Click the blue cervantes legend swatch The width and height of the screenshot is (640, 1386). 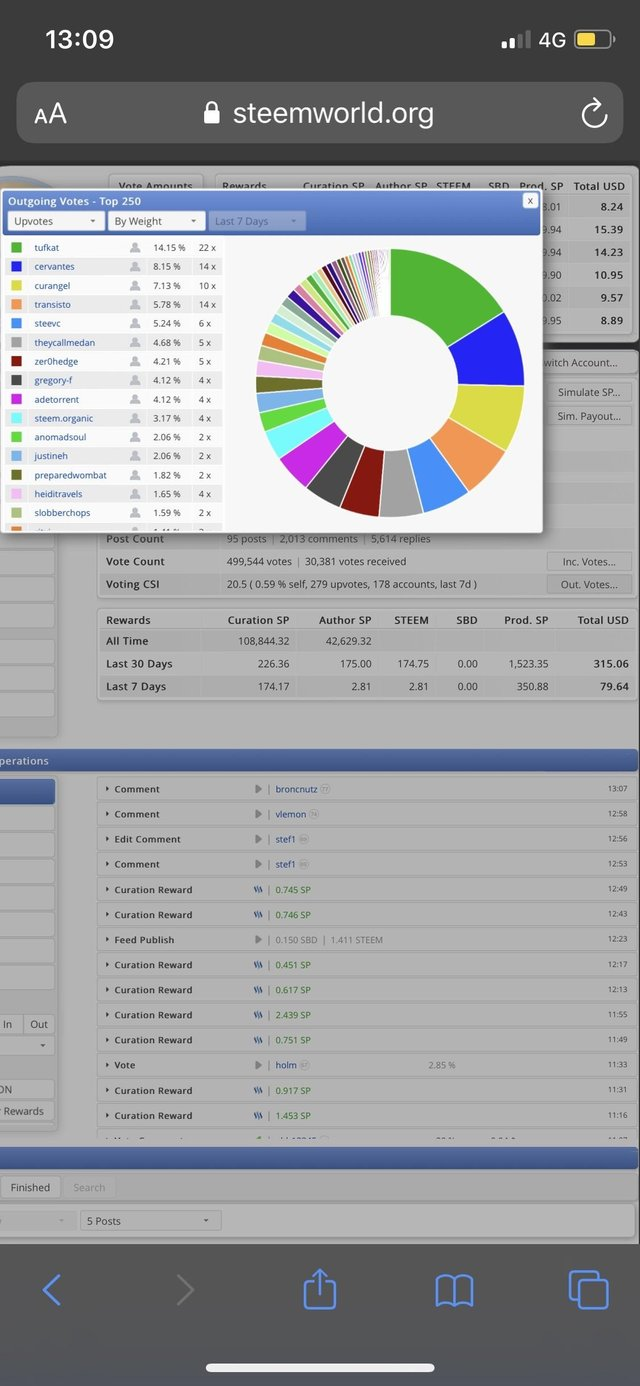[16, 267]
